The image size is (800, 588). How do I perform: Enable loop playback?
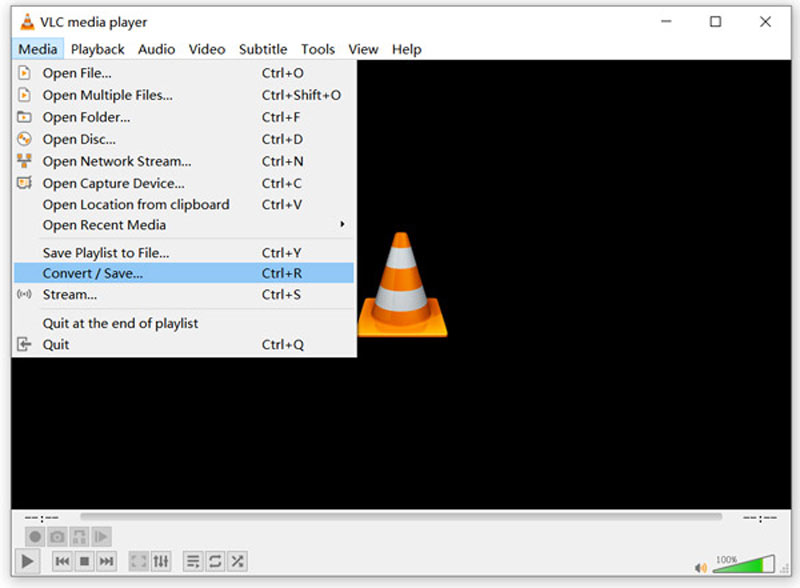(214, 561)
